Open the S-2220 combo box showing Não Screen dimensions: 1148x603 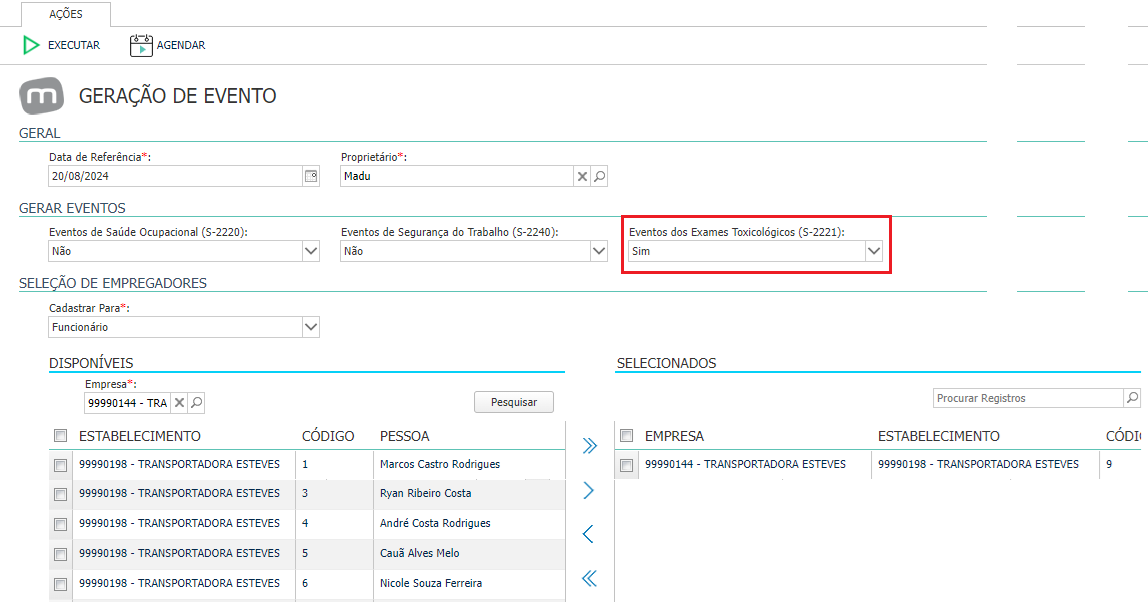tap(184, 251)
